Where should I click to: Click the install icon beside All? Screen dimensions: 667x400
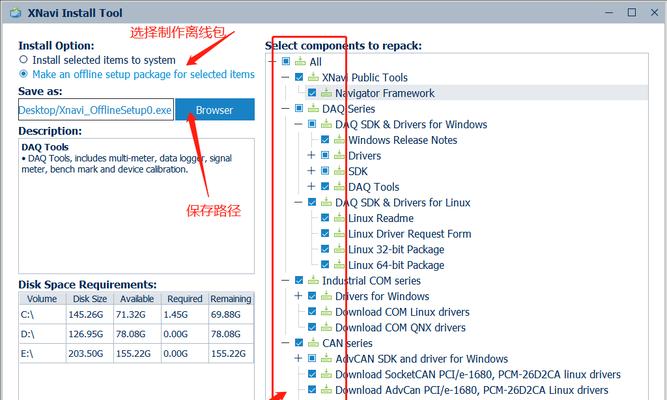coord(300,61)
